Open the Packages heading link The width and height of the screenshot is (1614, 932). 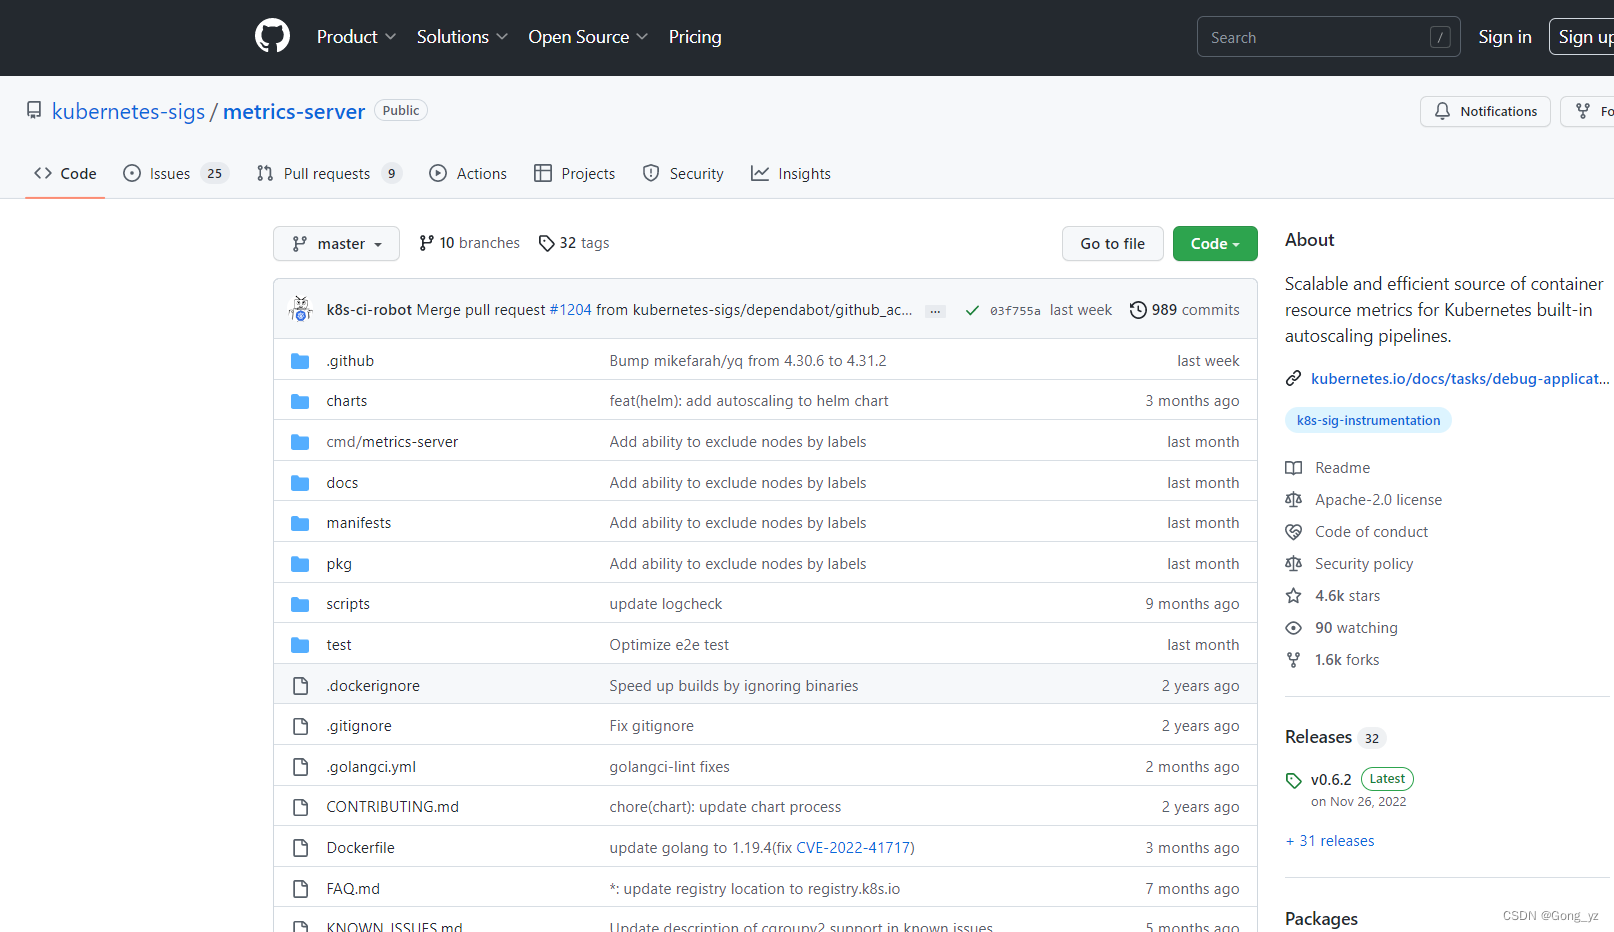pos(1321,919)
